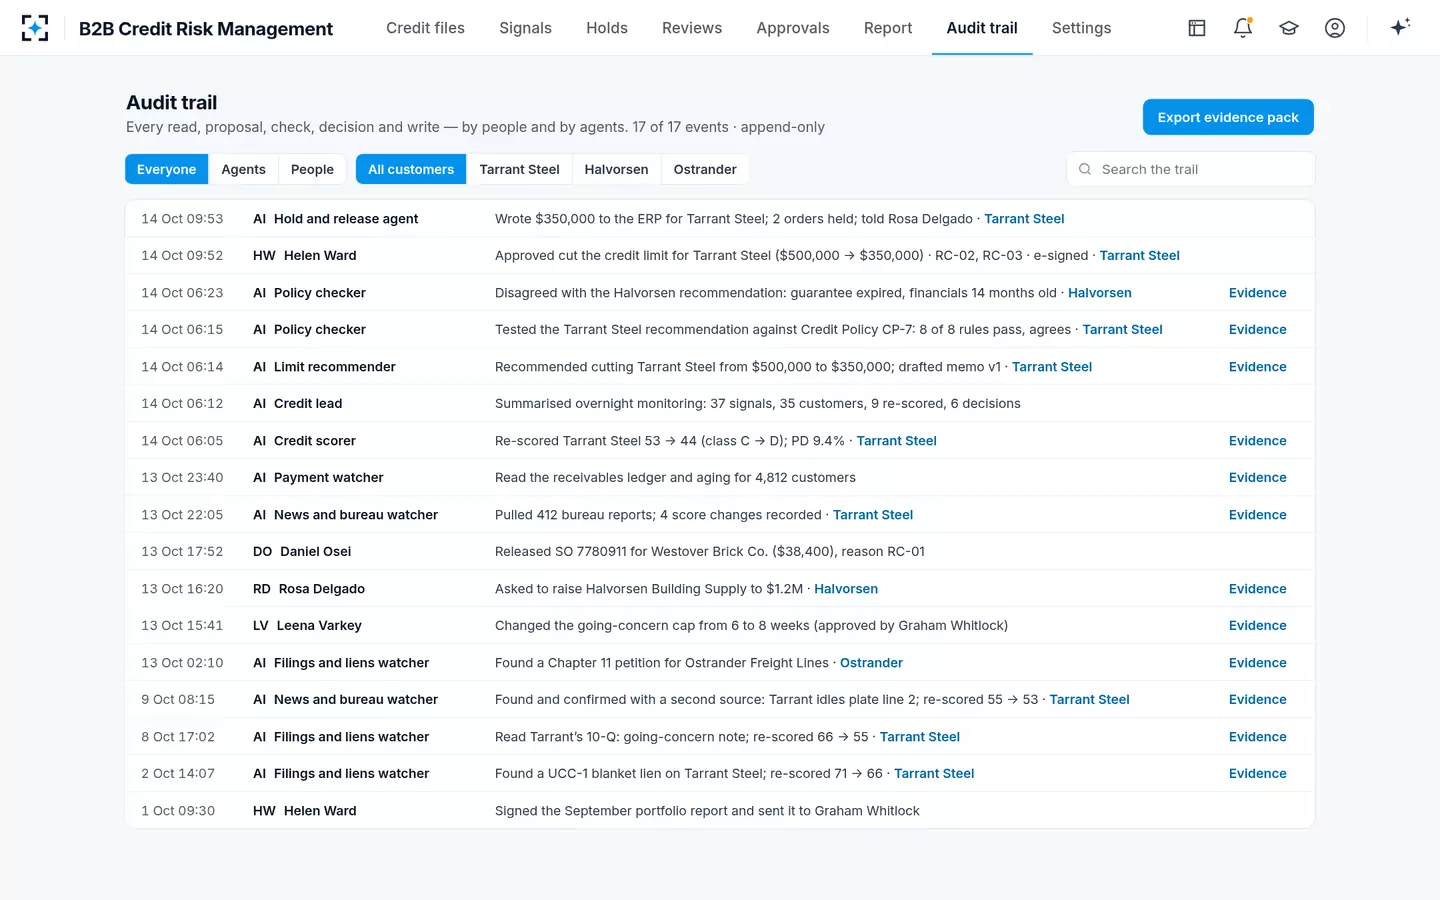Image resolution: width=1440 pixels, height=900 pixels.
Task: Click Tarrant Steel link in Helen Ward approval row
Action: coord(1139,256)
